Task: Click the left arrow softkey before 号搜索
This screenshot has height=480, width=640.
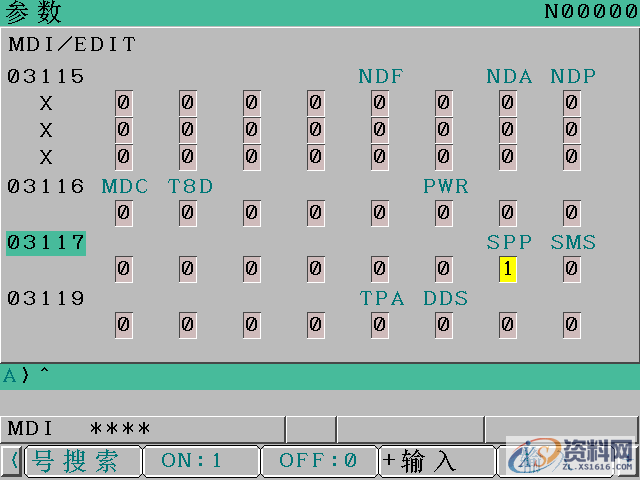Action: 14,461
